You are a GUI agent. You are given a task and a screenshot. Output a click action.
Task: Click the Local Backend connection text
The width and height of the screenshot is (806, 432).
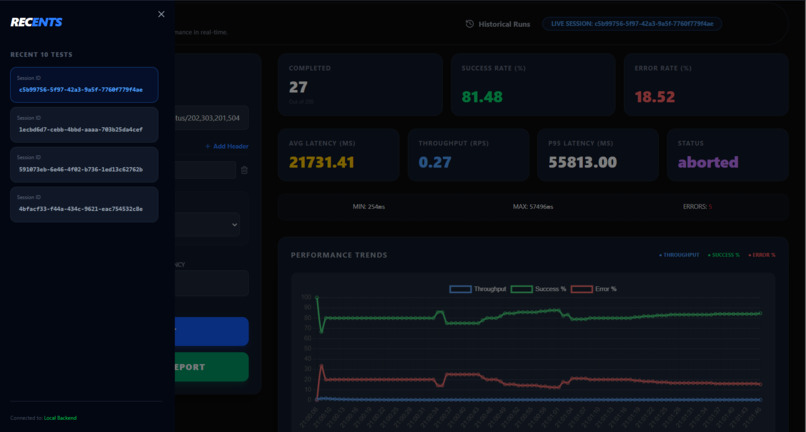[x=60, y=418]
